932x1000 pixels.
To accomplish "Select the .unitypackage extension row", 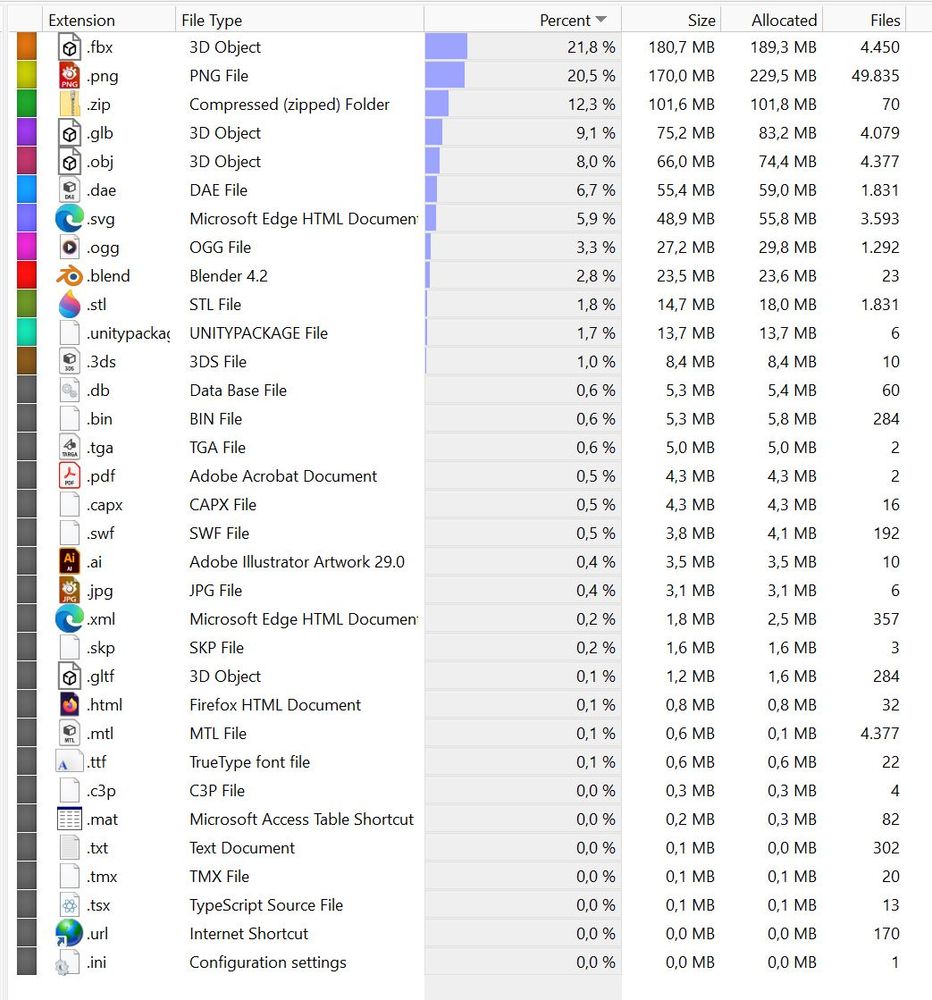I will tap(458, 333).
